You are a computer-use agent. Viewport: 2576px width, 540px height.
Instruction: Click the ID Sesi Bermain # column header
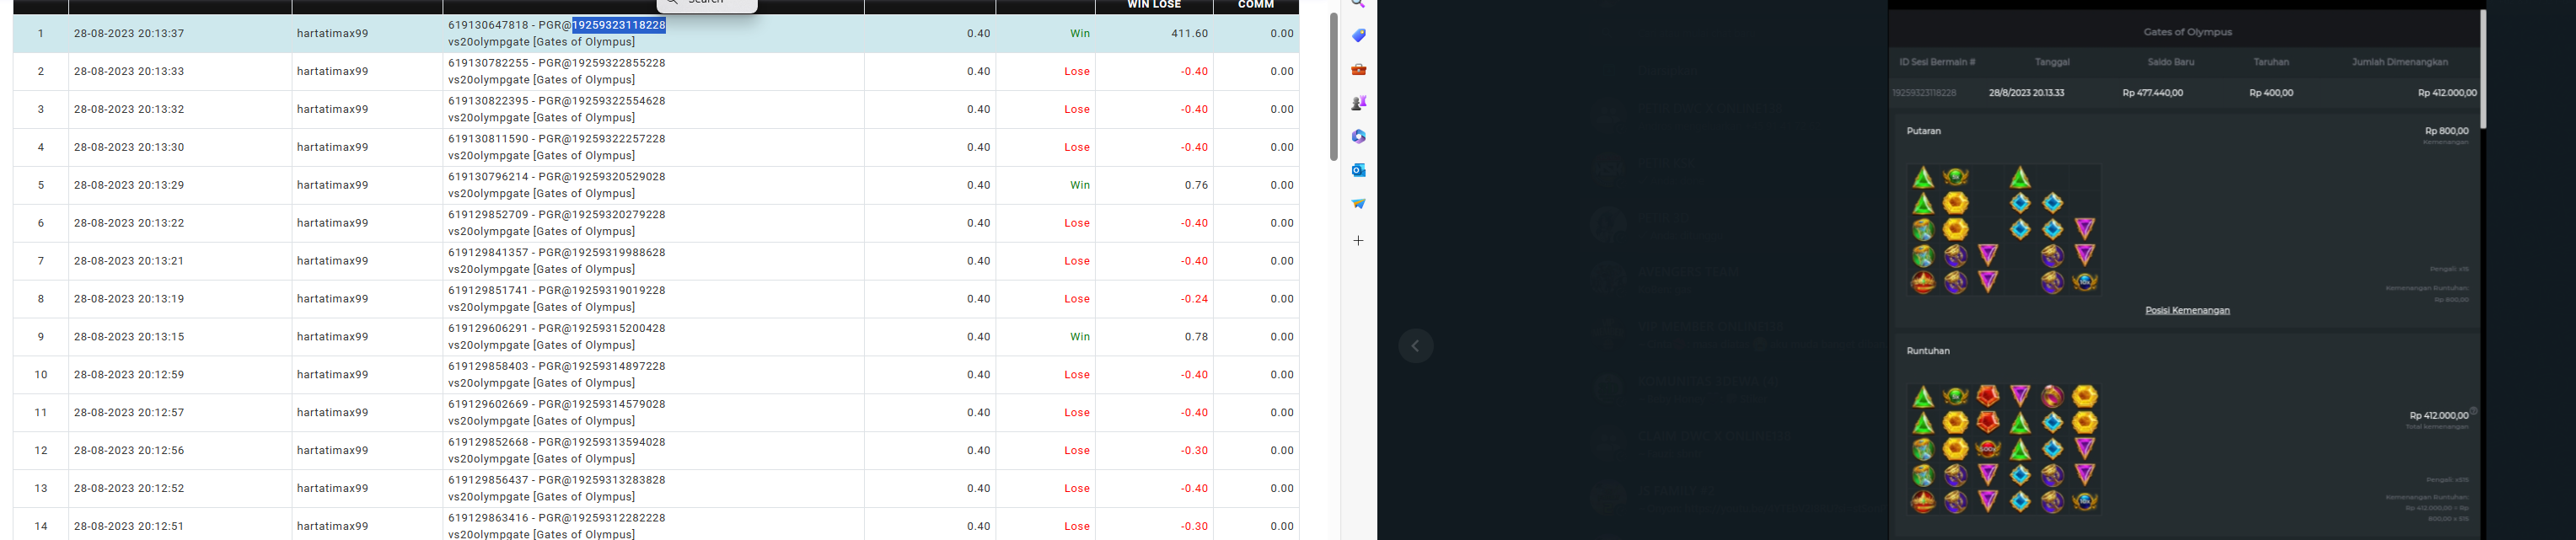pyautogui.click(x=1937, y=62)
